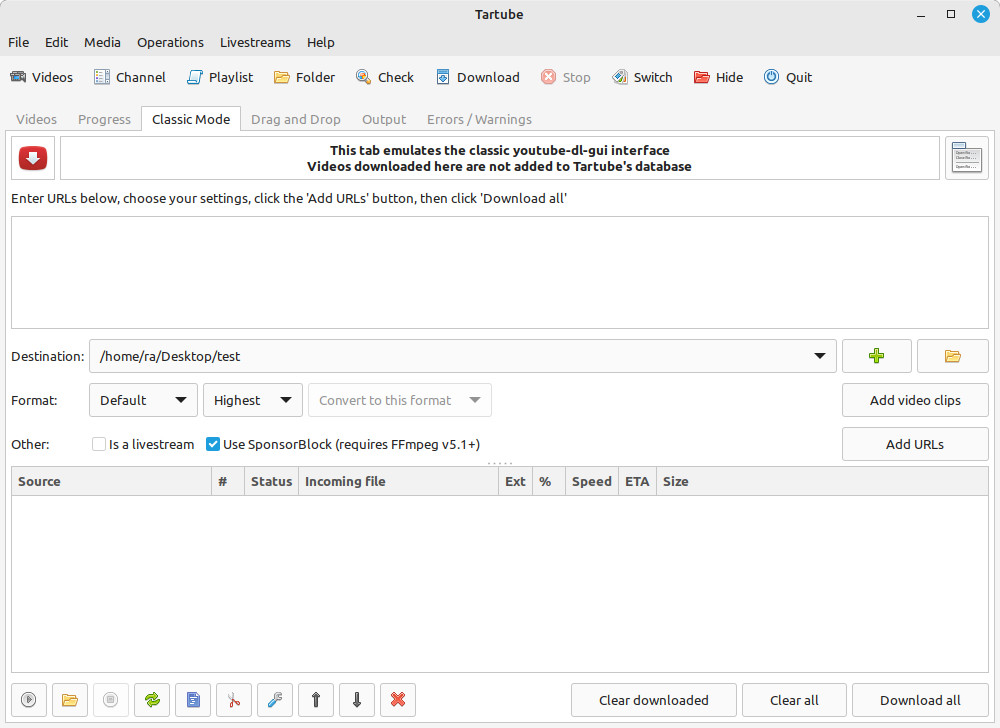Click the Status column header
Viewport: 1000px width, 728px height.
point(272,481)
